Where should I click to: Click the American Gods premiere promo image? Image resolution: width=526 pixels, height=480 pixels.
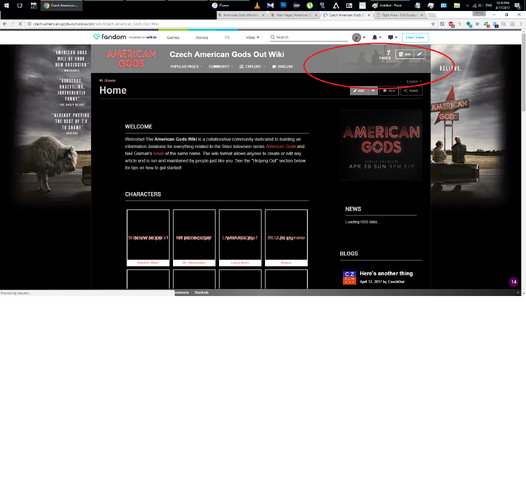381,145
